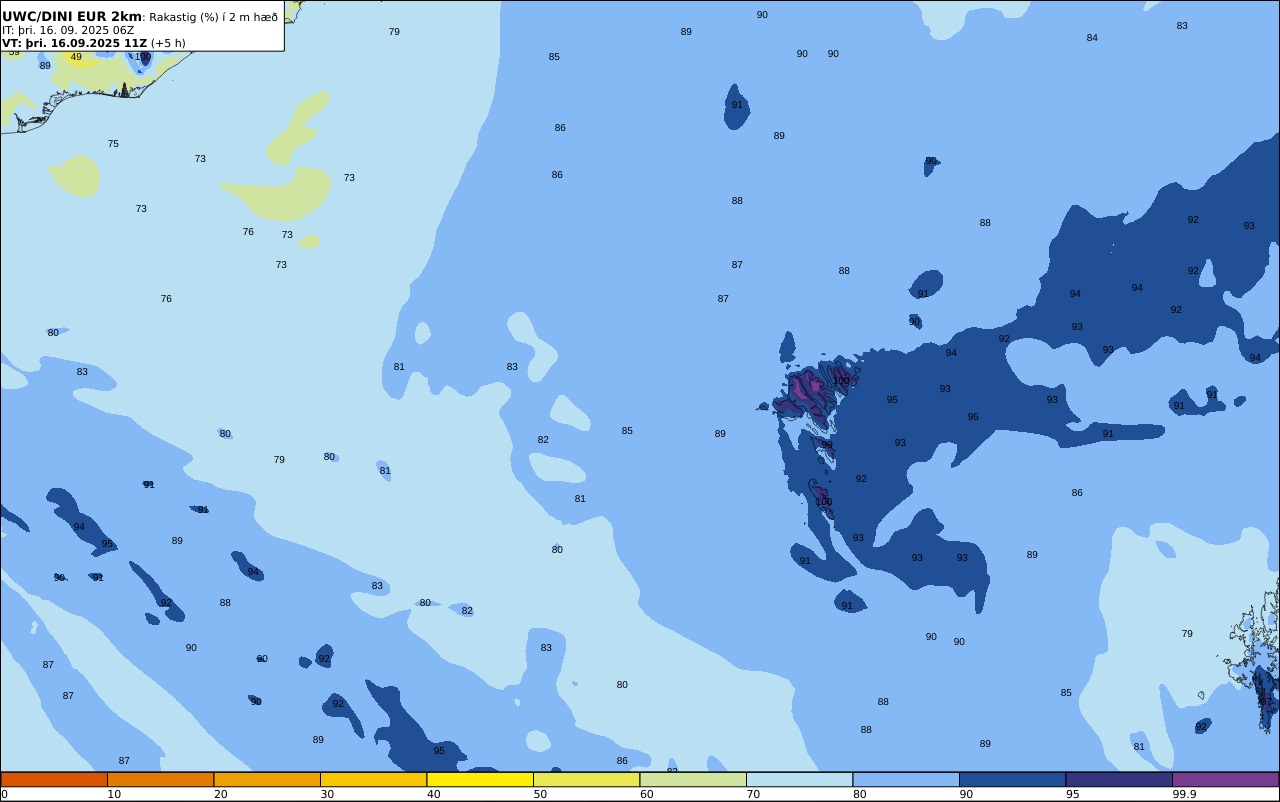Image resolution: width=1280 pixels, height=802 pixels.
Task: Click the 0–10 dark orange legend swatch
Action: click(x=54, y=779)
